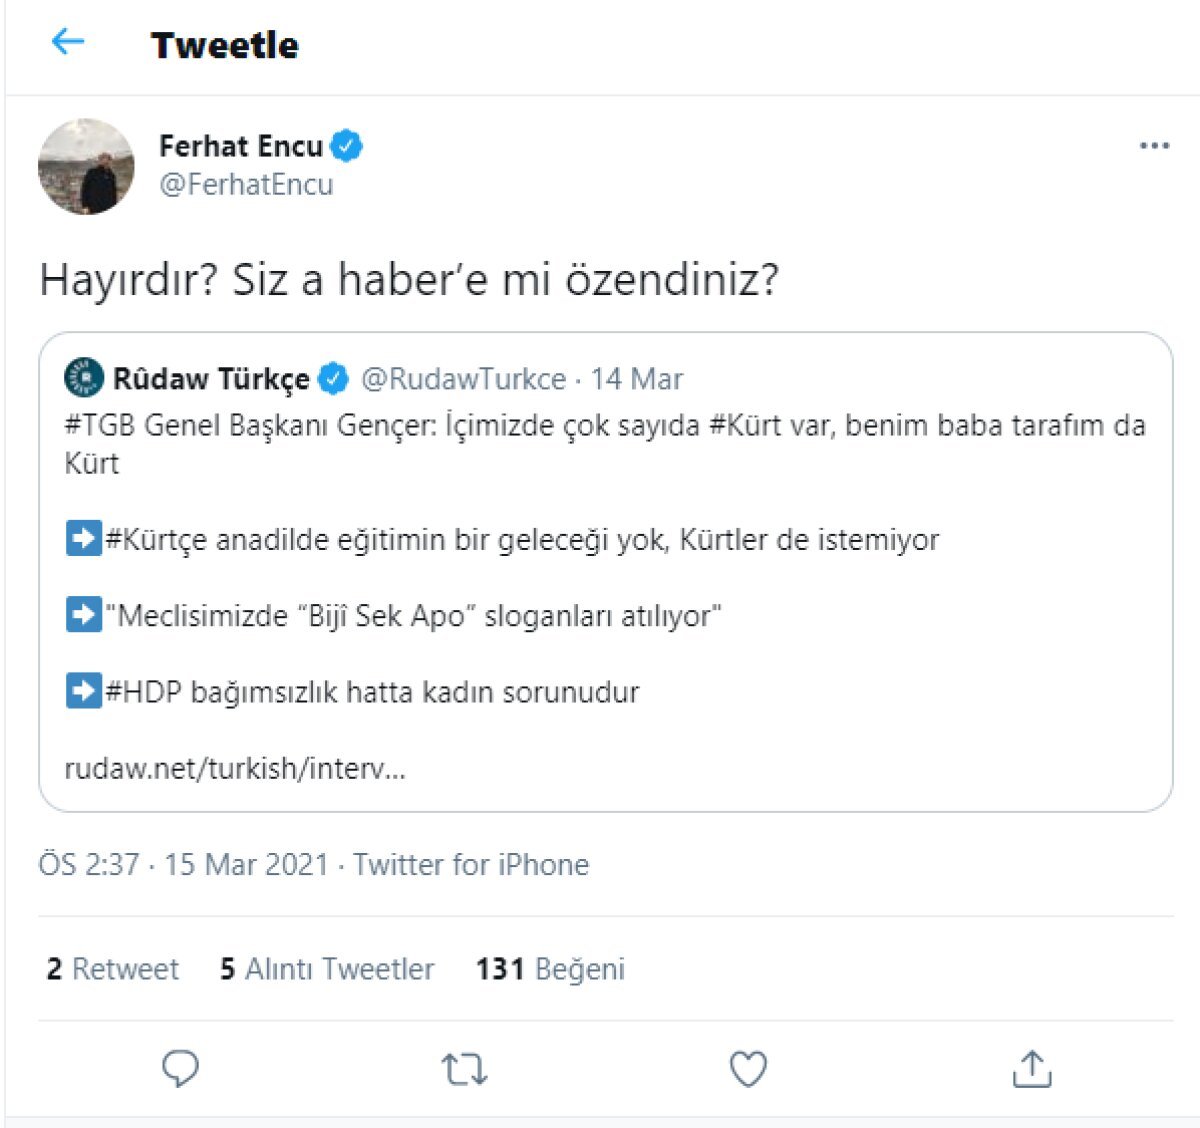View the 2 Retweet list

click(x=112, y=969)
